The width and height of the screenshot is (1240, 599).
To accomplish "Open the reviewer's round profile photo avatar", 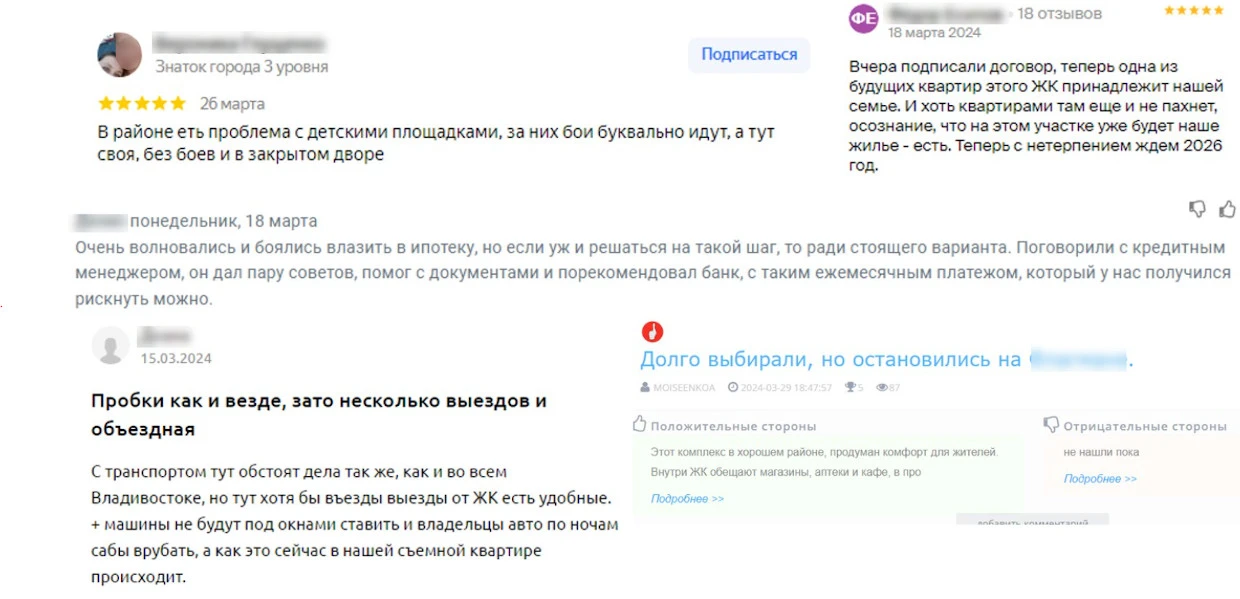I will 119,55.
